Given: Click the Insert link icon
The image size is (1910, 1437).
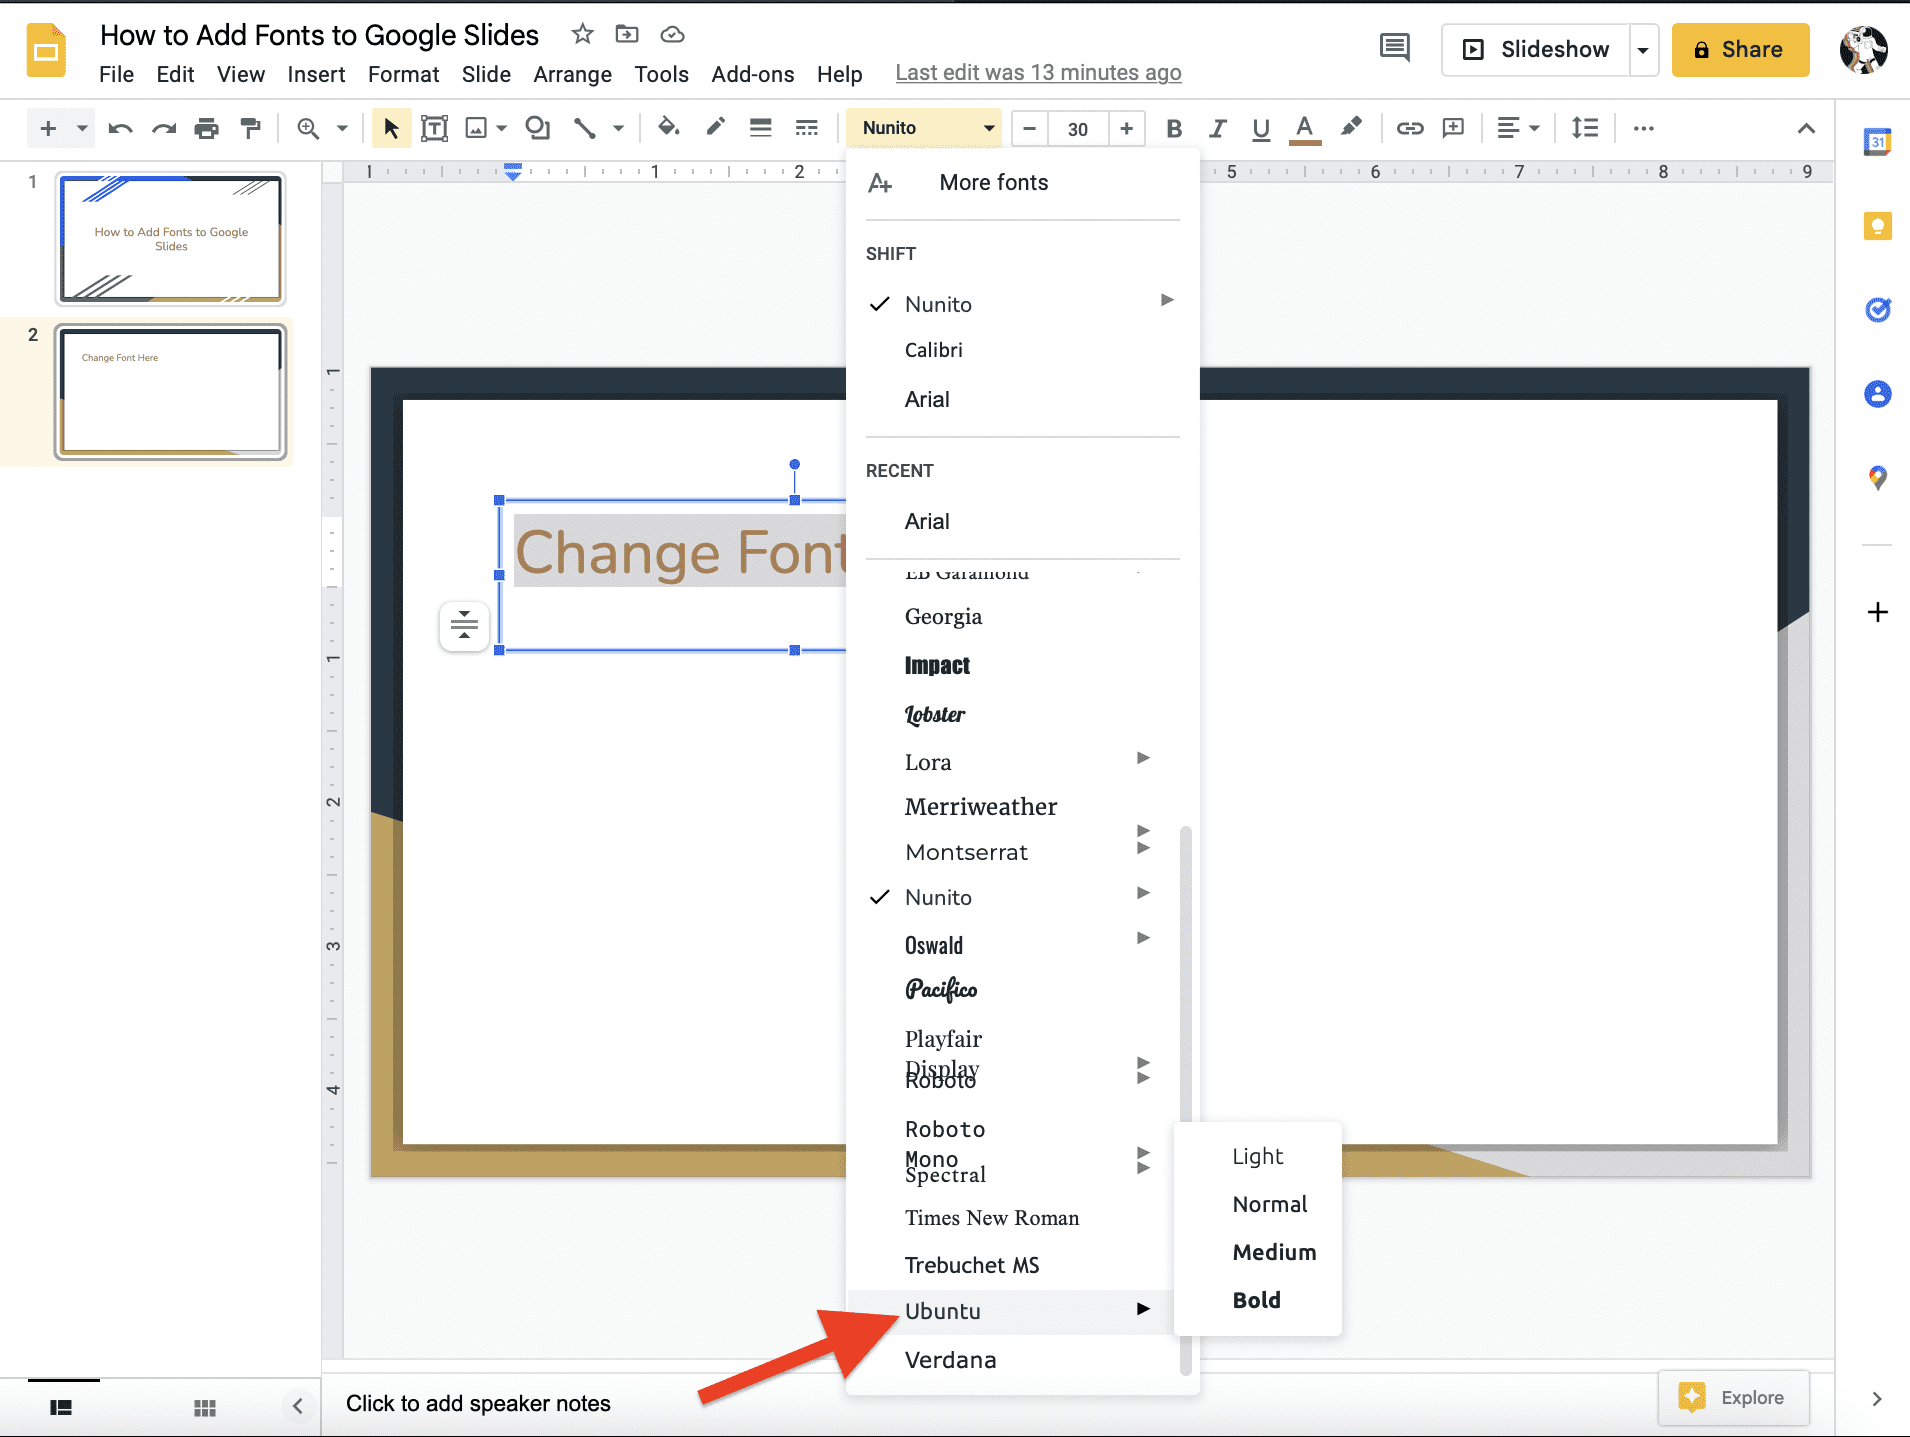Looking at the screenshot, I should (x=1410, y=128).
